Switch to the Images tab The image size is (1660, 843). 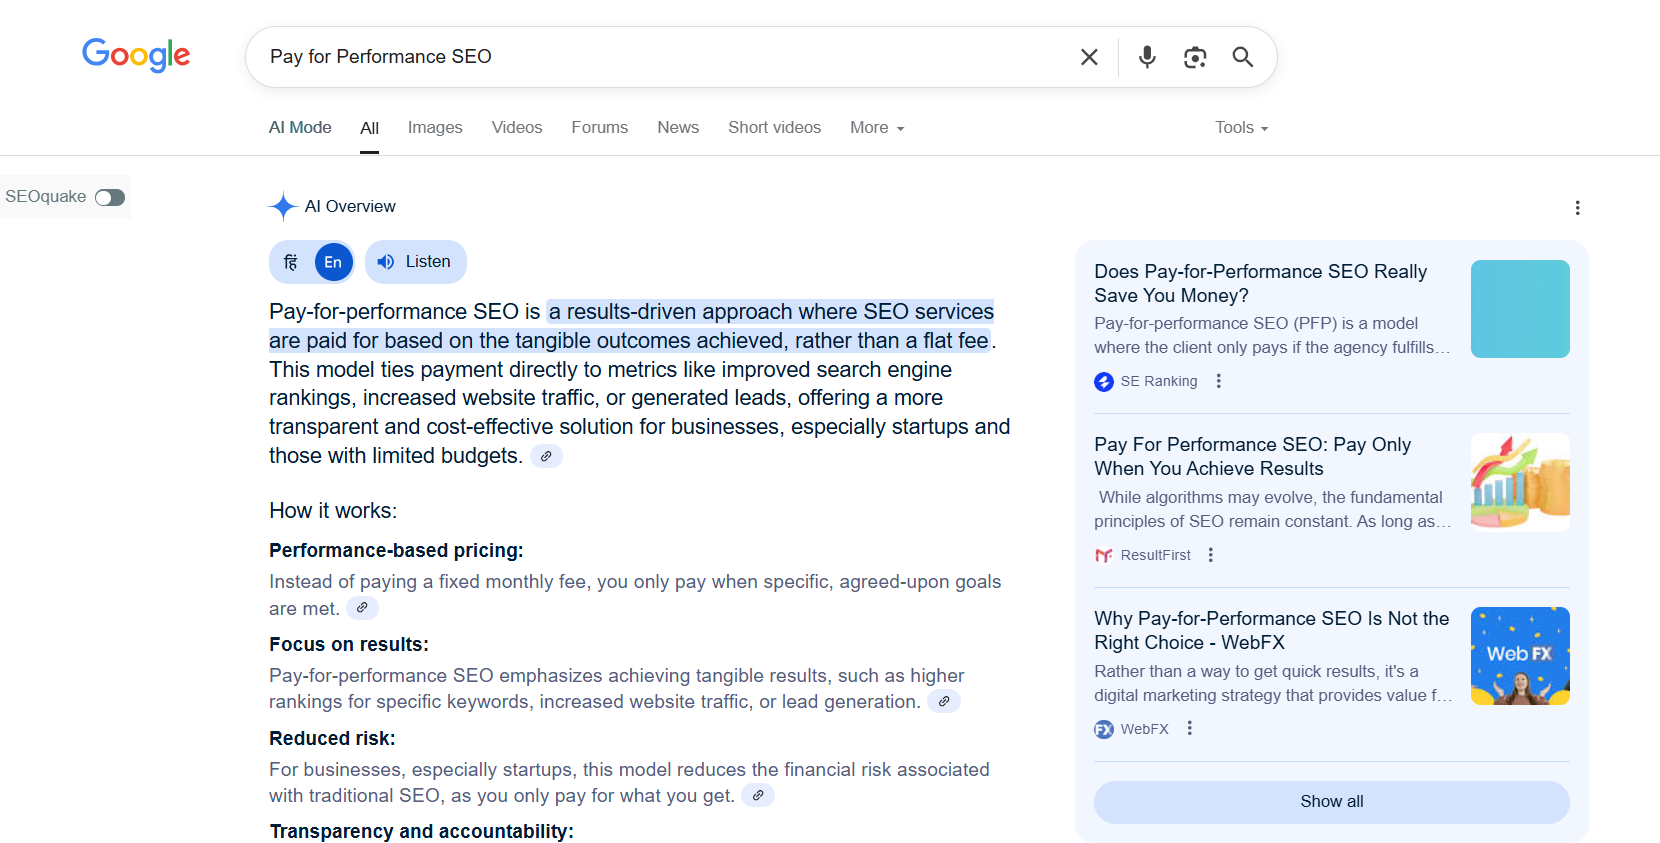(x=435, y=128)
